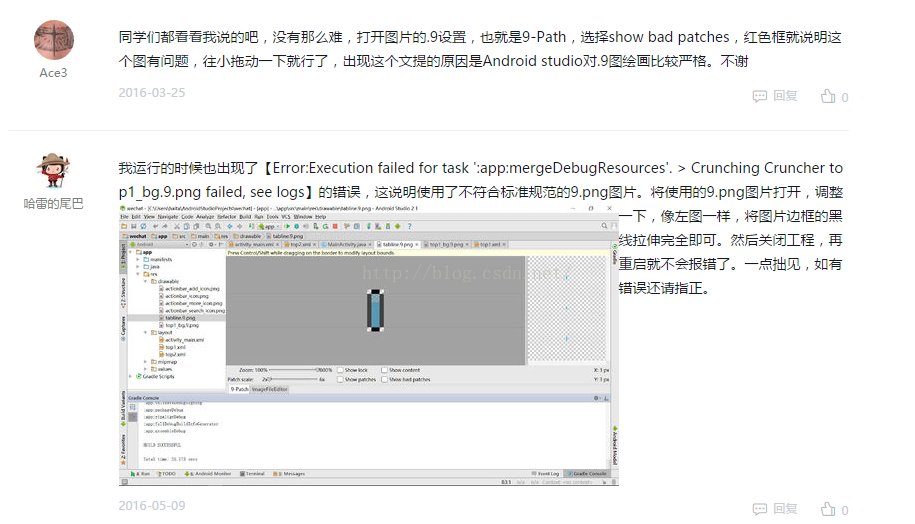915x524 pixels.
Task: Reply to 哈雷的尾巴's comment via 回复
Action: coord(775,509)
